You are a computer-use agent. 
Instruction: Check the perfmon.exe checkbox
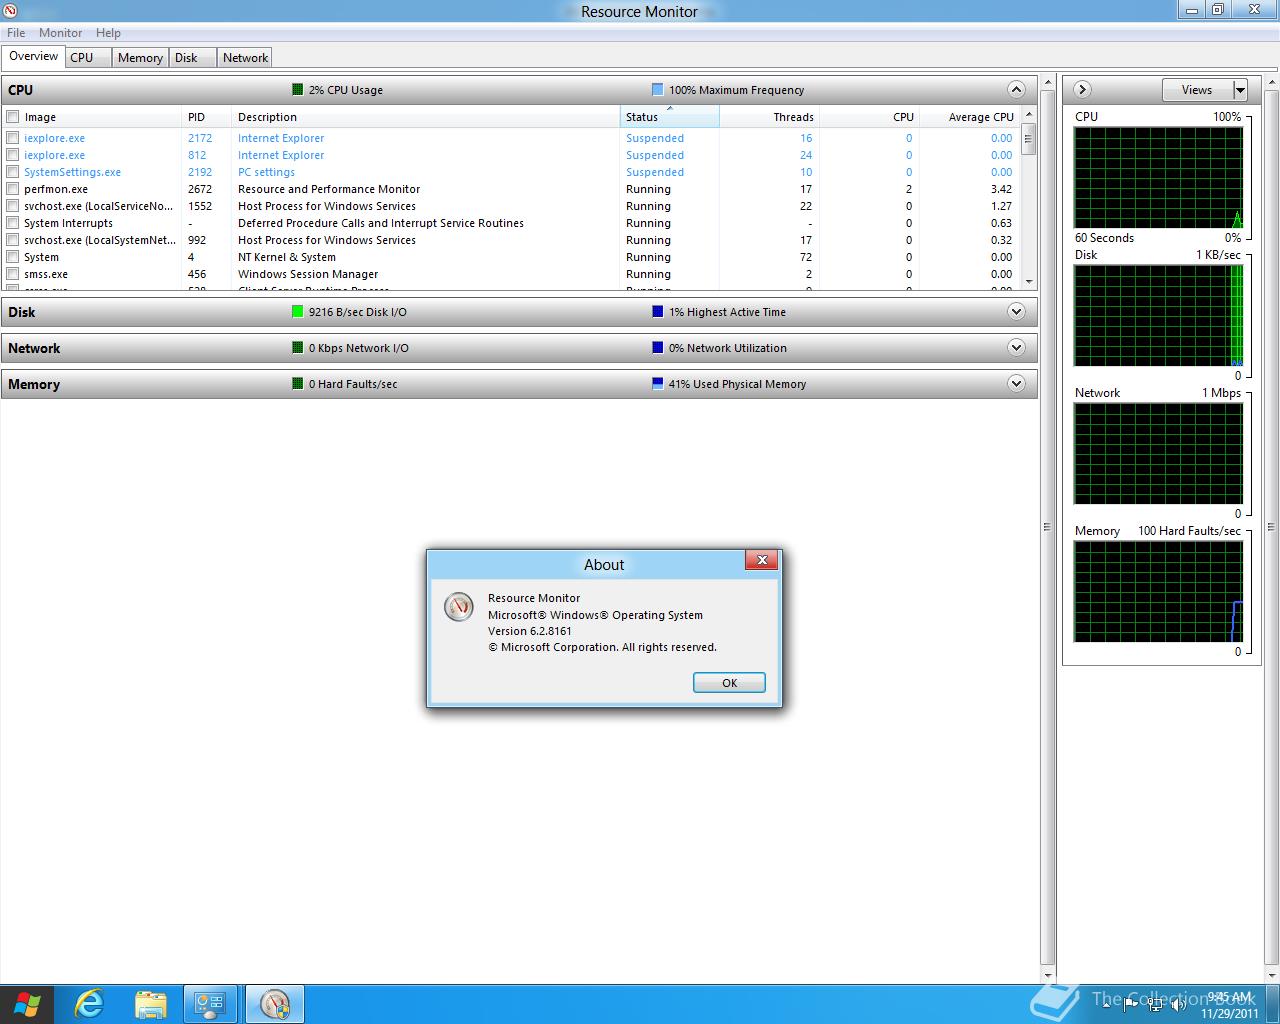tap(13, 189)
